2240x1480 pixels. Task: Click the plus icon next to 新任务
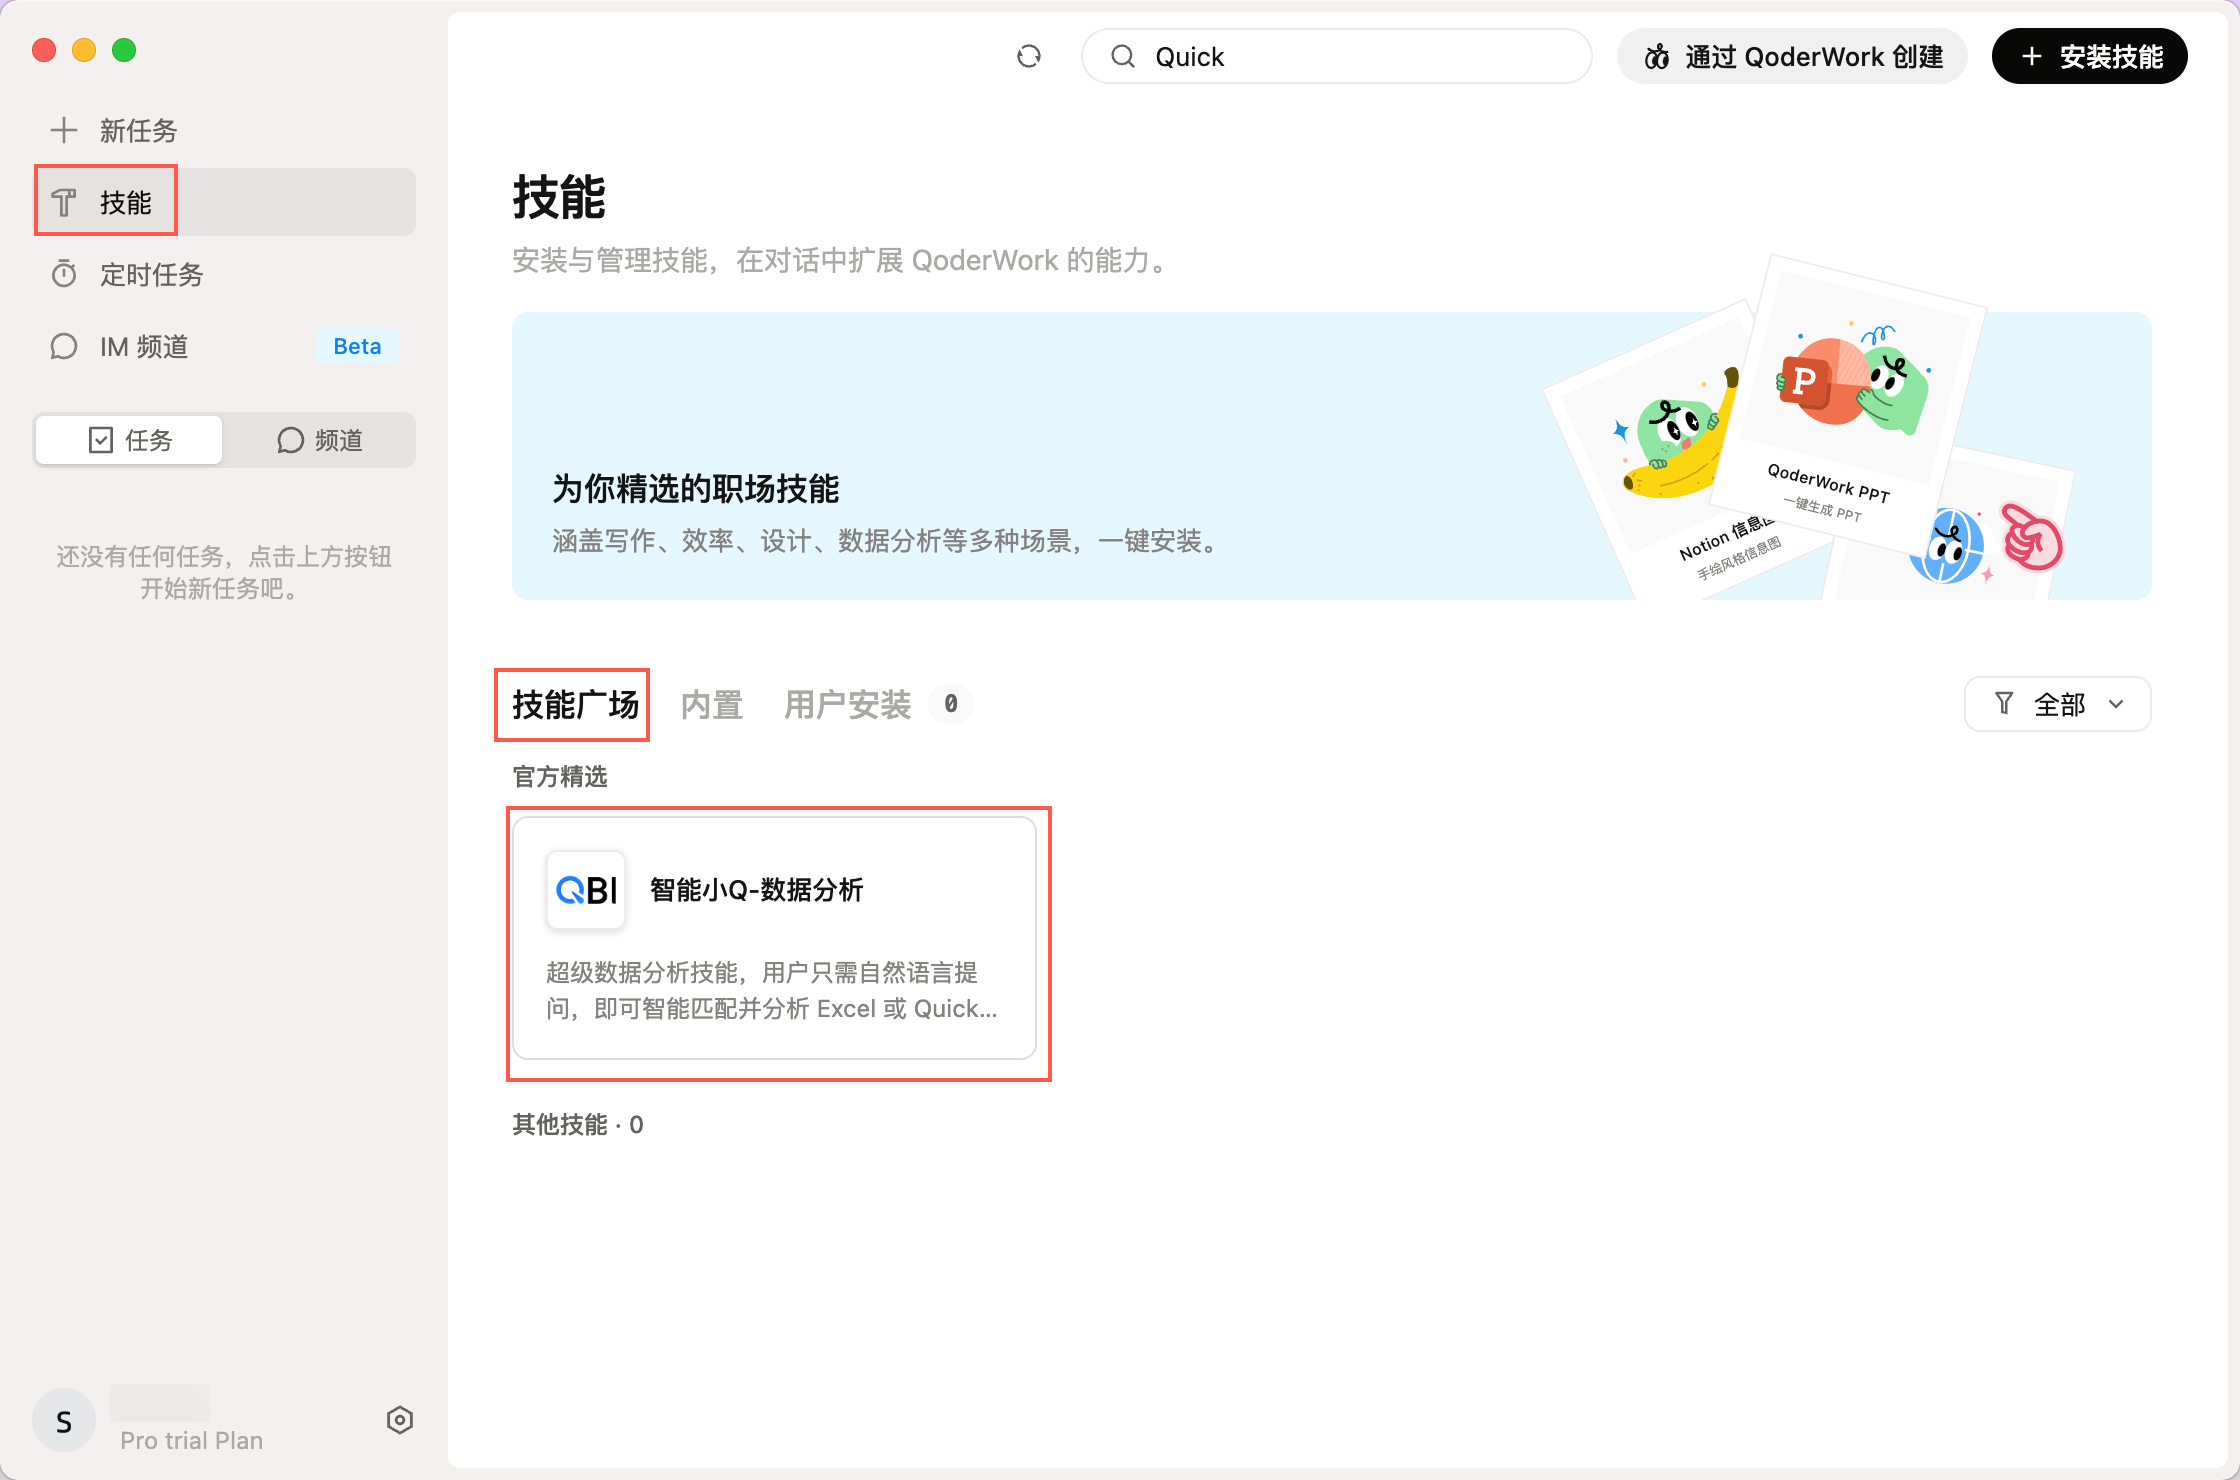pos(64,130)
